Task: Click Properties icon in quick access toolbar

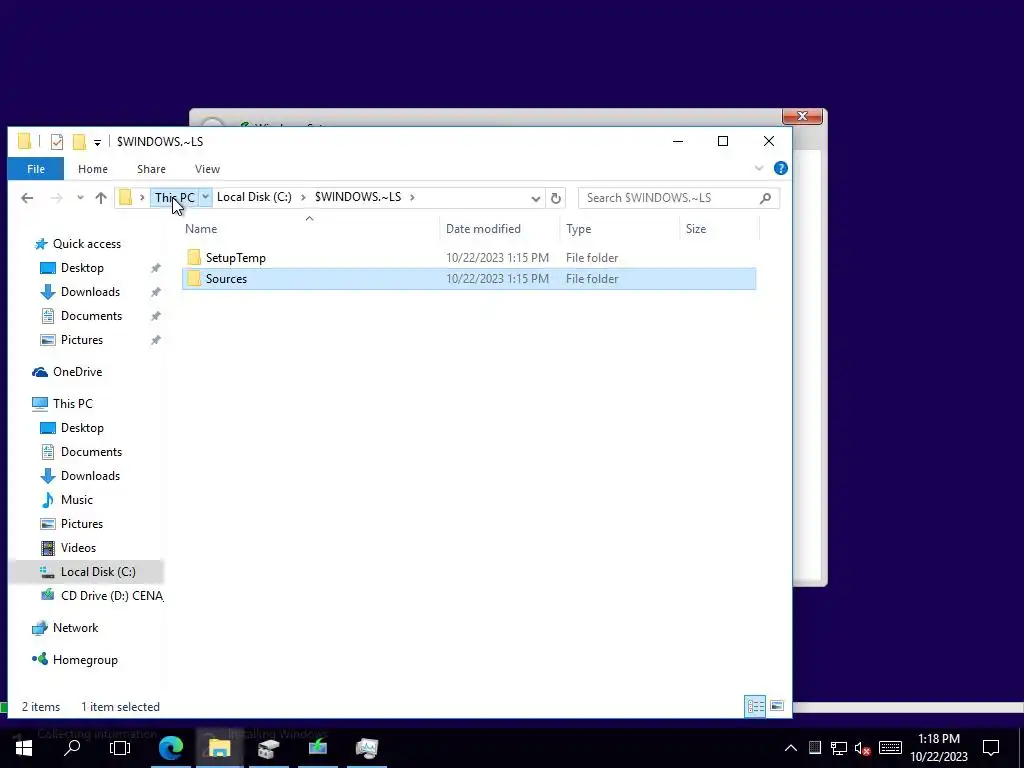Action: pyautogui.click(x=57, y=142)
